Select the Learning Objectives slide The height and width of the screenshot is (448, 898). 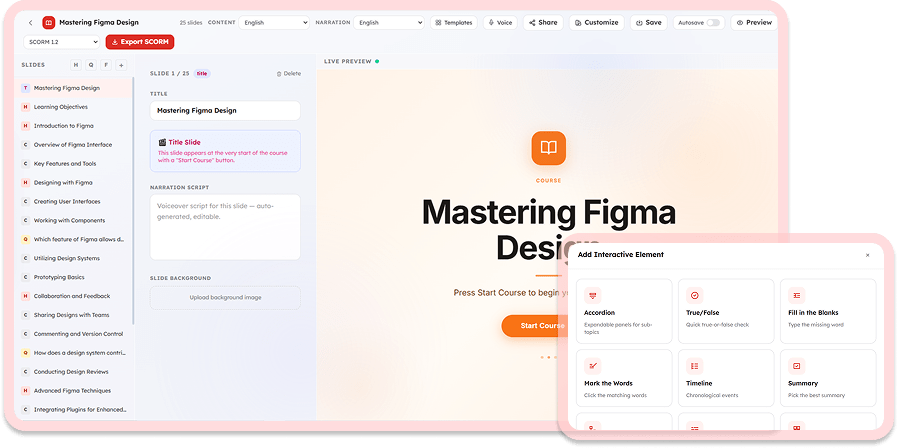(74, 107)
